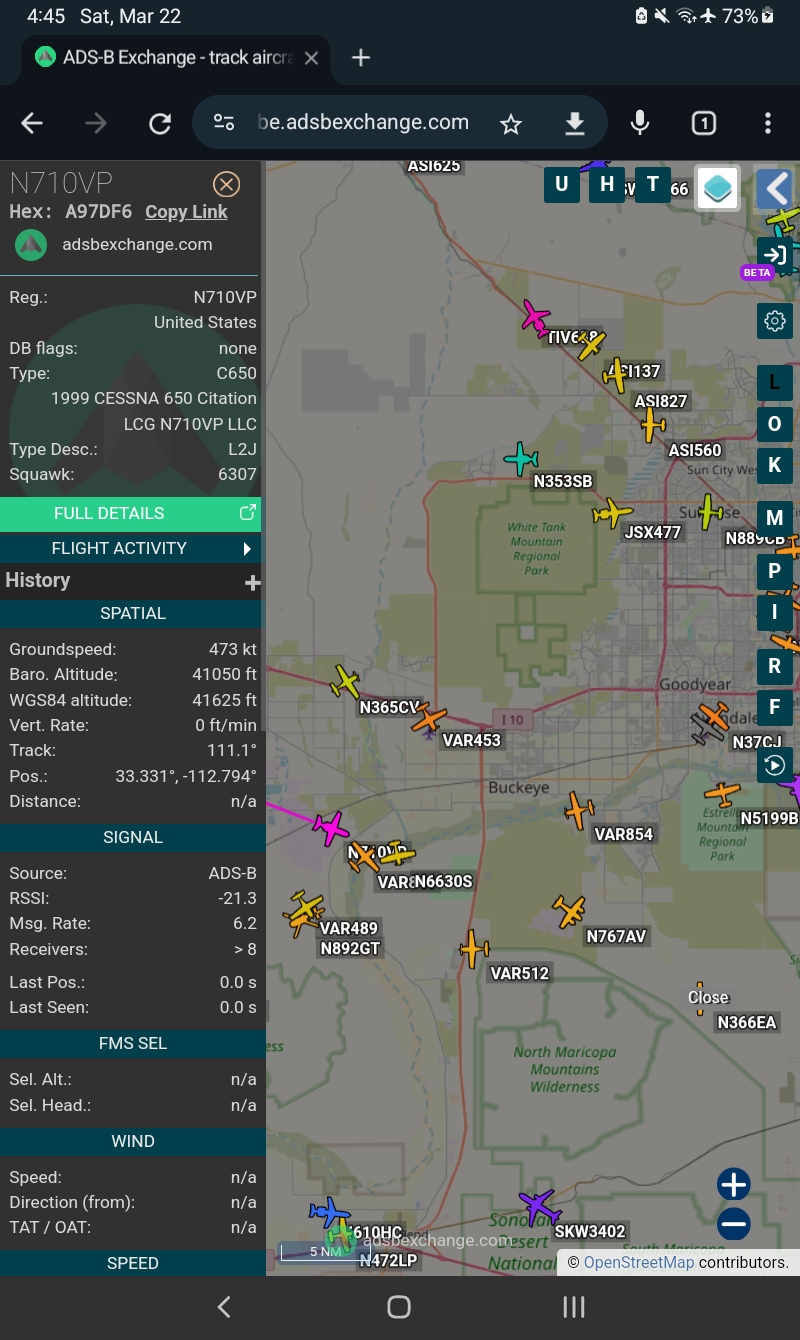The image size is (800, 1340).
Task: Toggle the O map option button
Action: coord(775,424)
